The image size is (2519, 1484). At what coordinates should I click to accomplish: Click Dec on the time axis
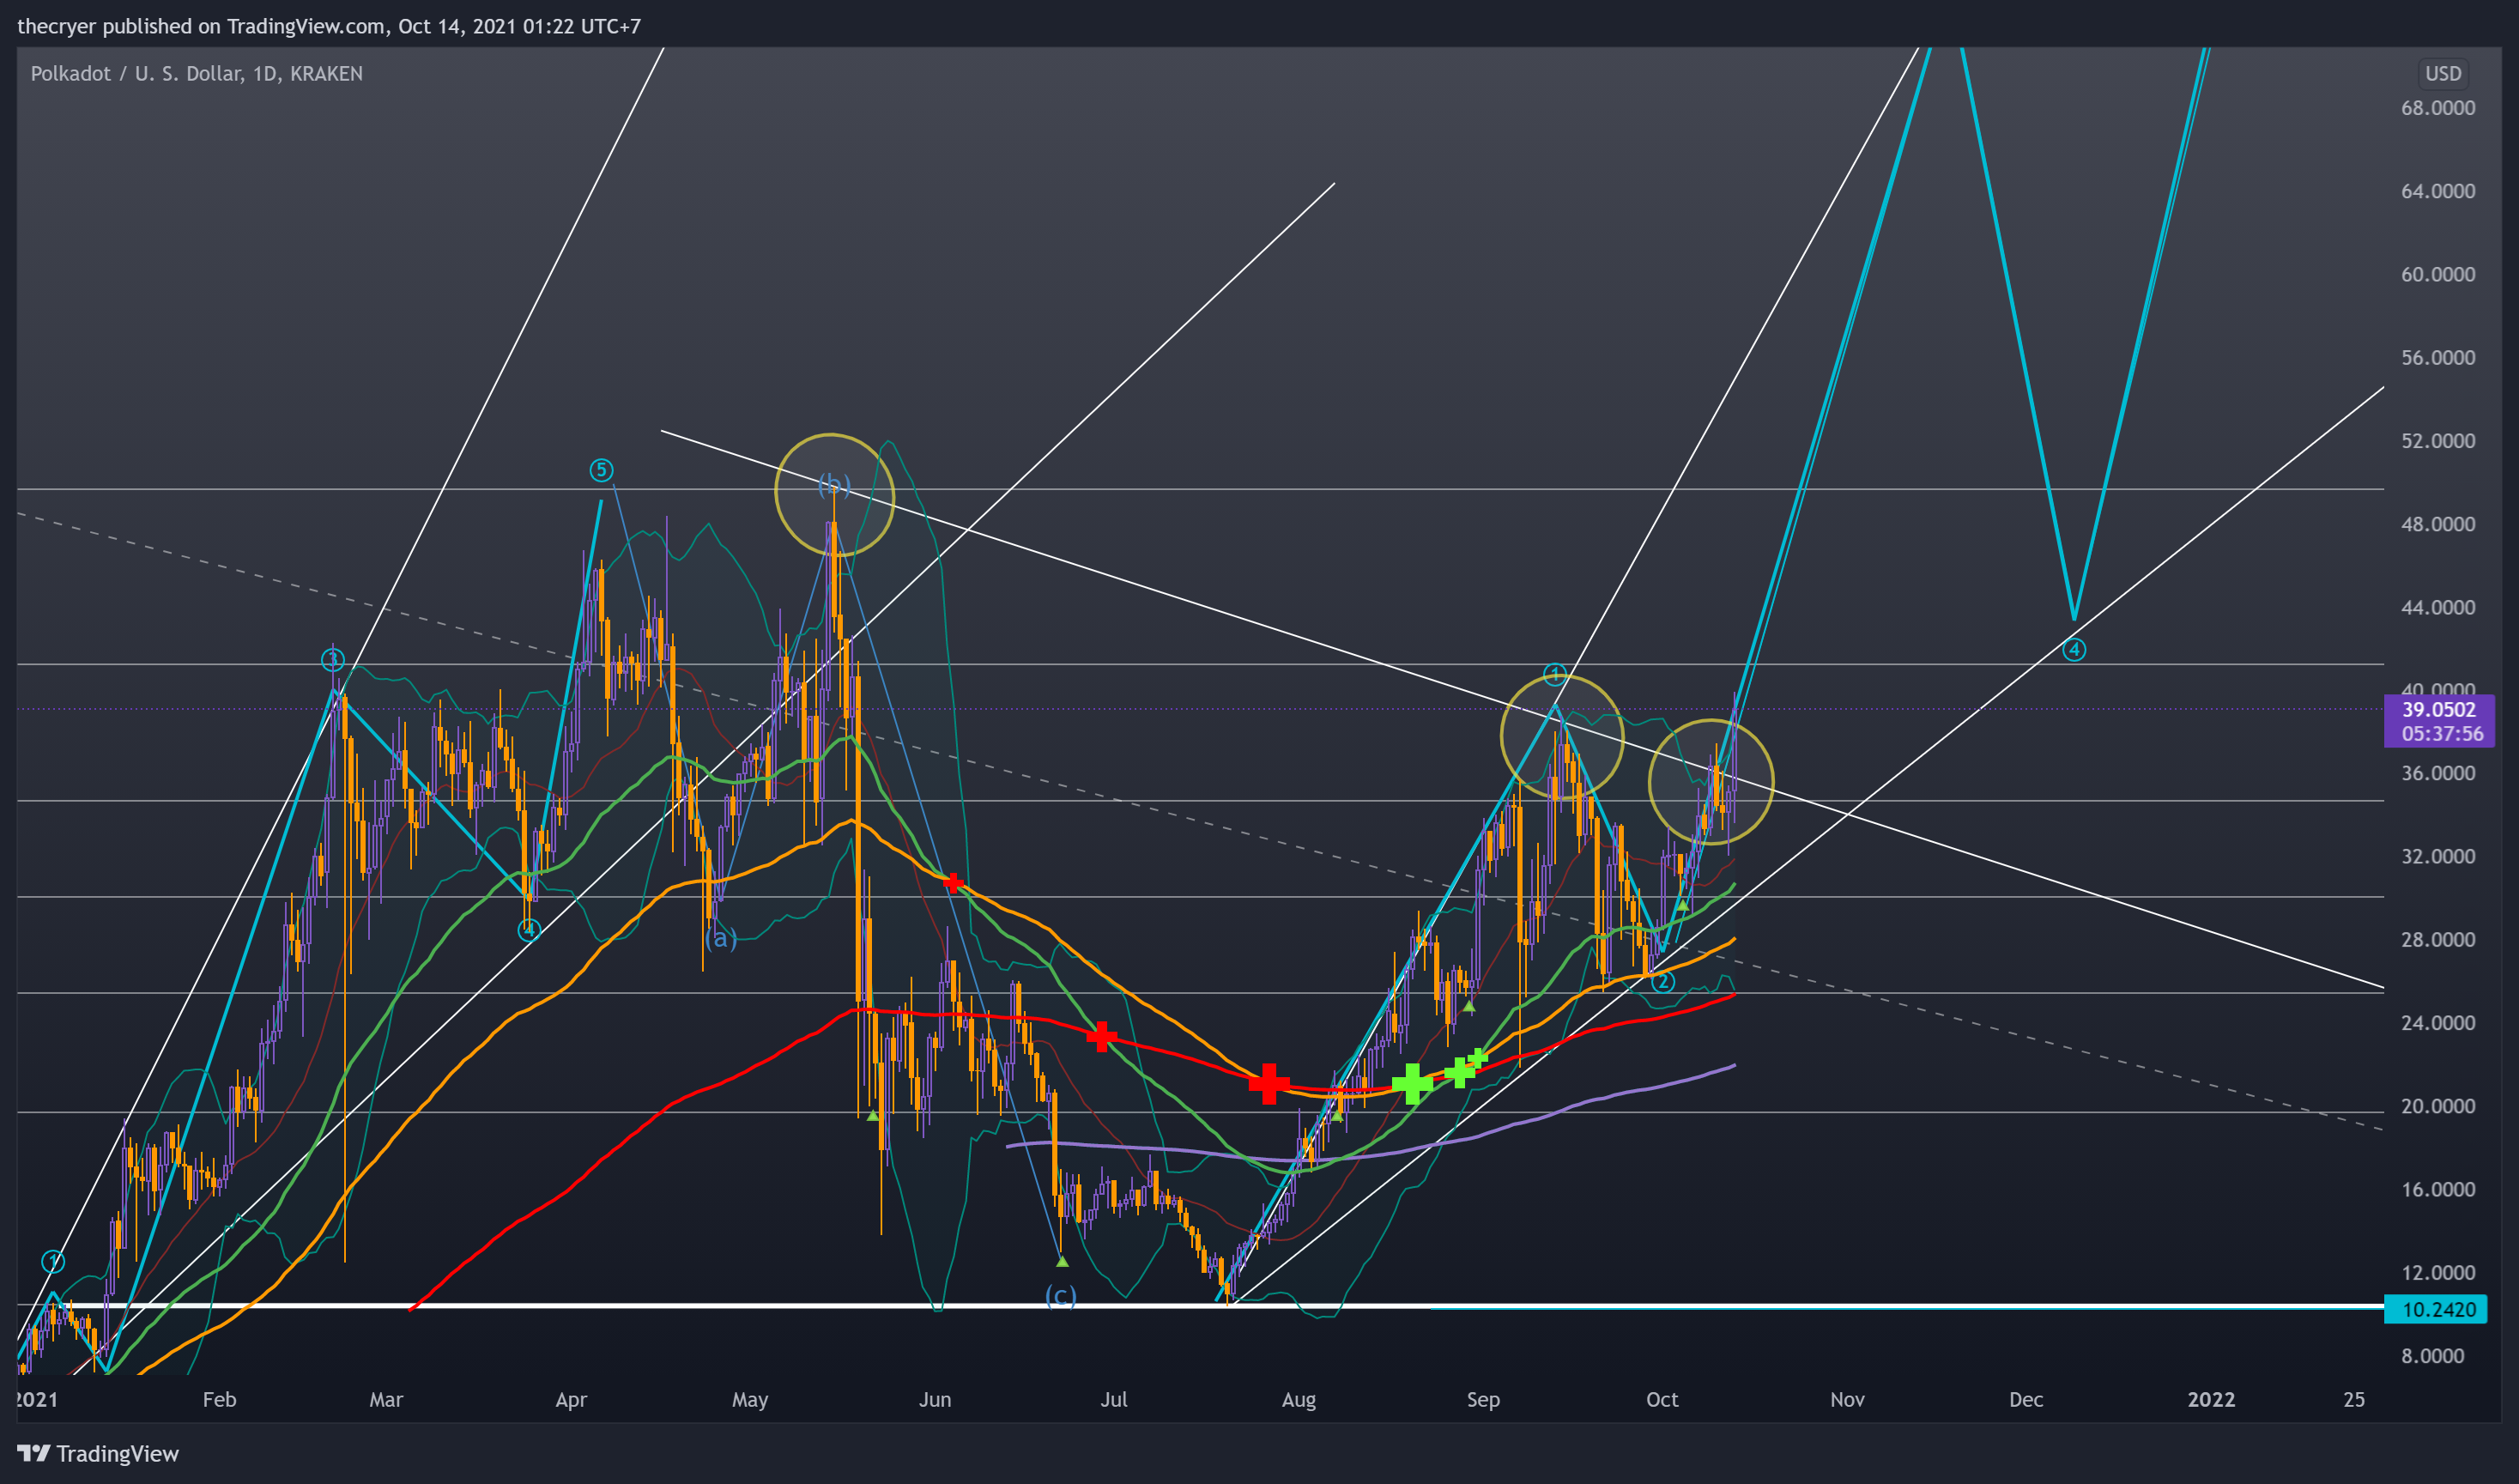click(2026, 1399)
